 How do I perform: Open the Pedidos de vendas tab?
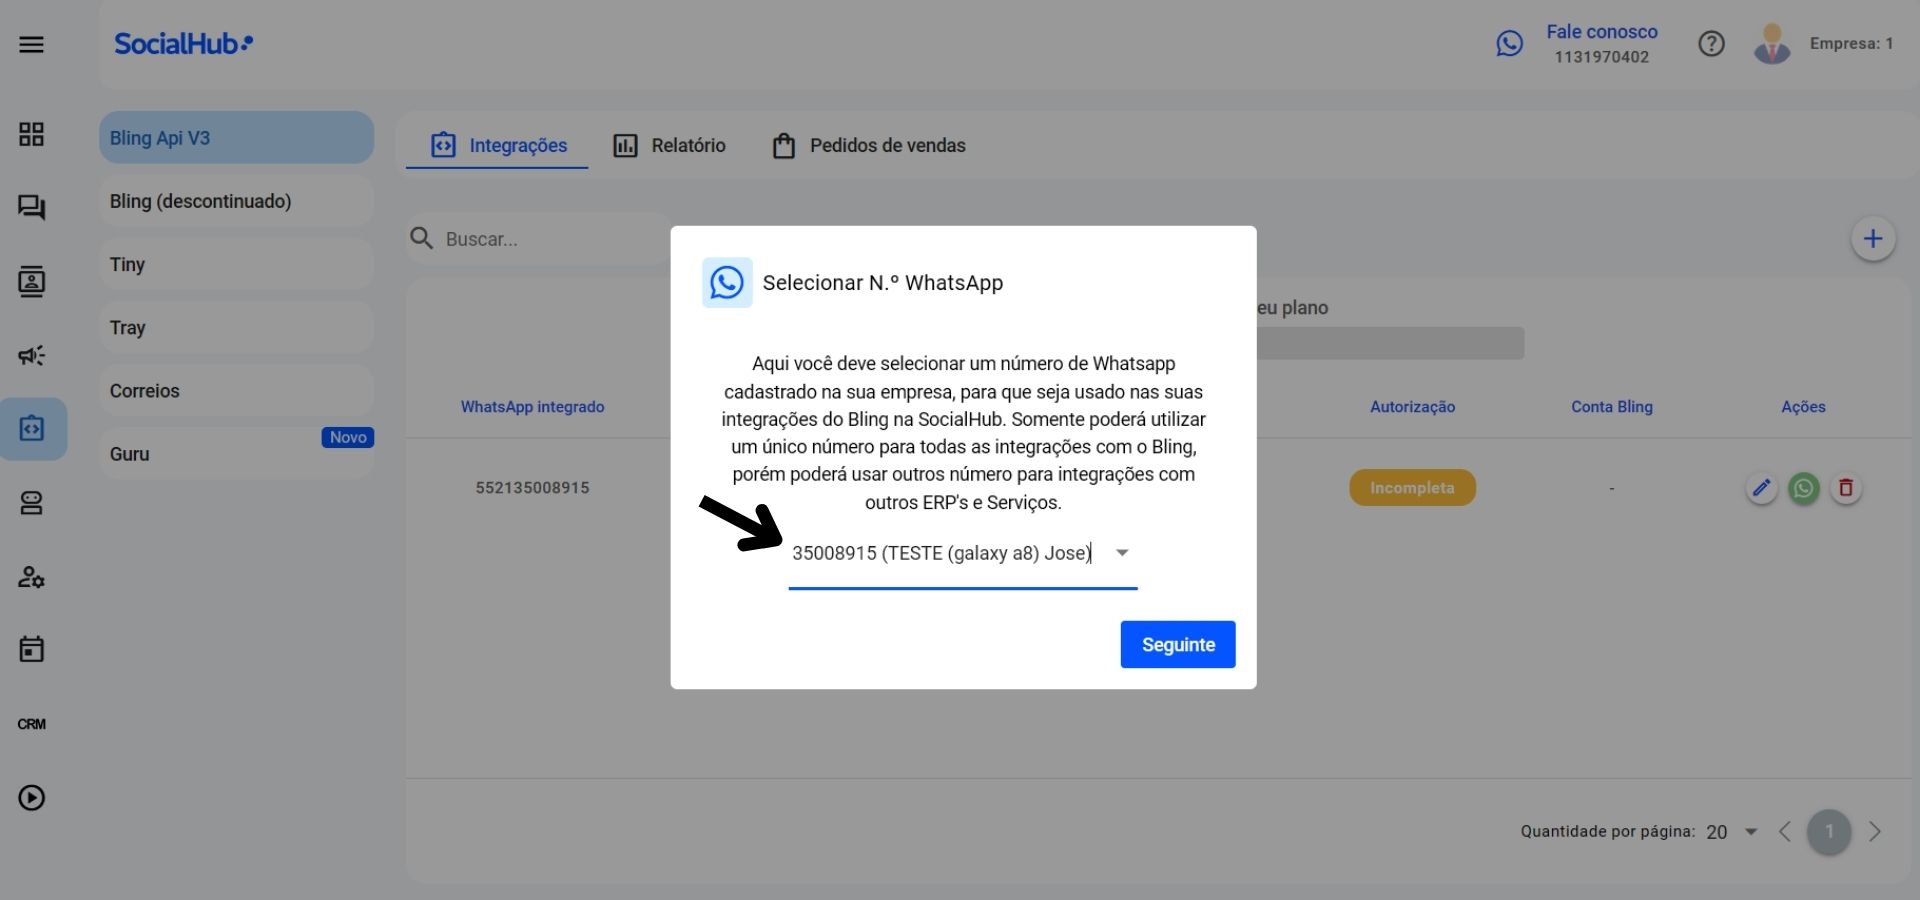[886, 146]
